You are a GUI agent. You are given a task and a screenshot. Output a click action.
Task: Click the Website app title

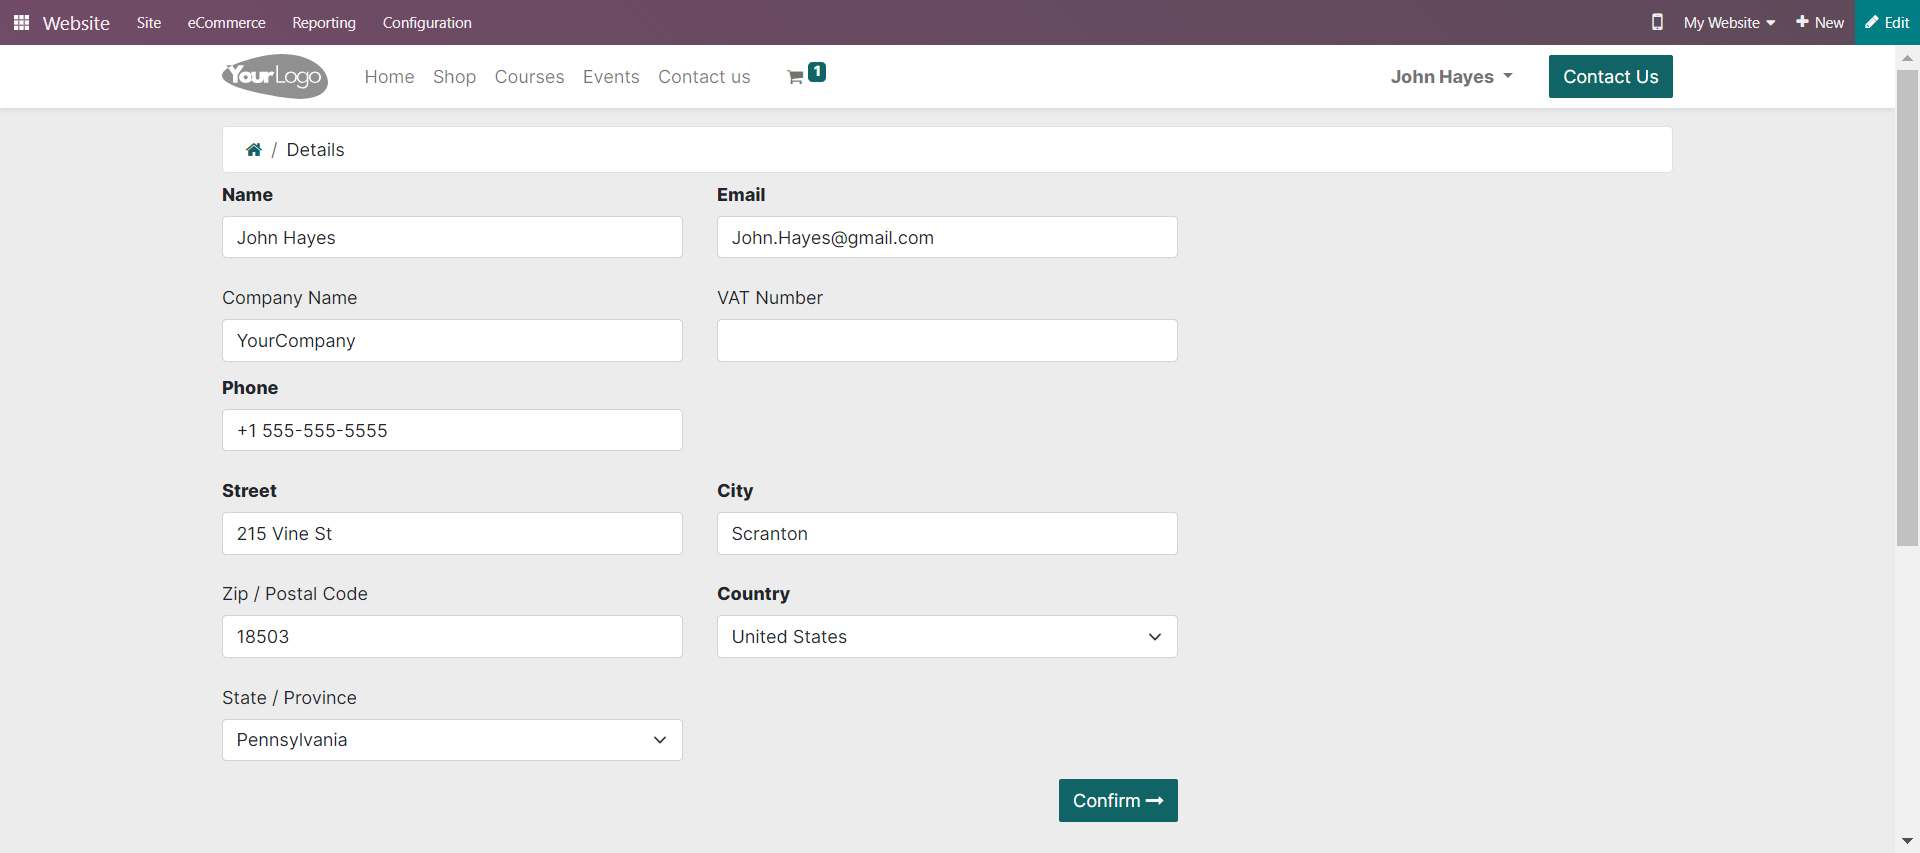(x=76, y=22)
